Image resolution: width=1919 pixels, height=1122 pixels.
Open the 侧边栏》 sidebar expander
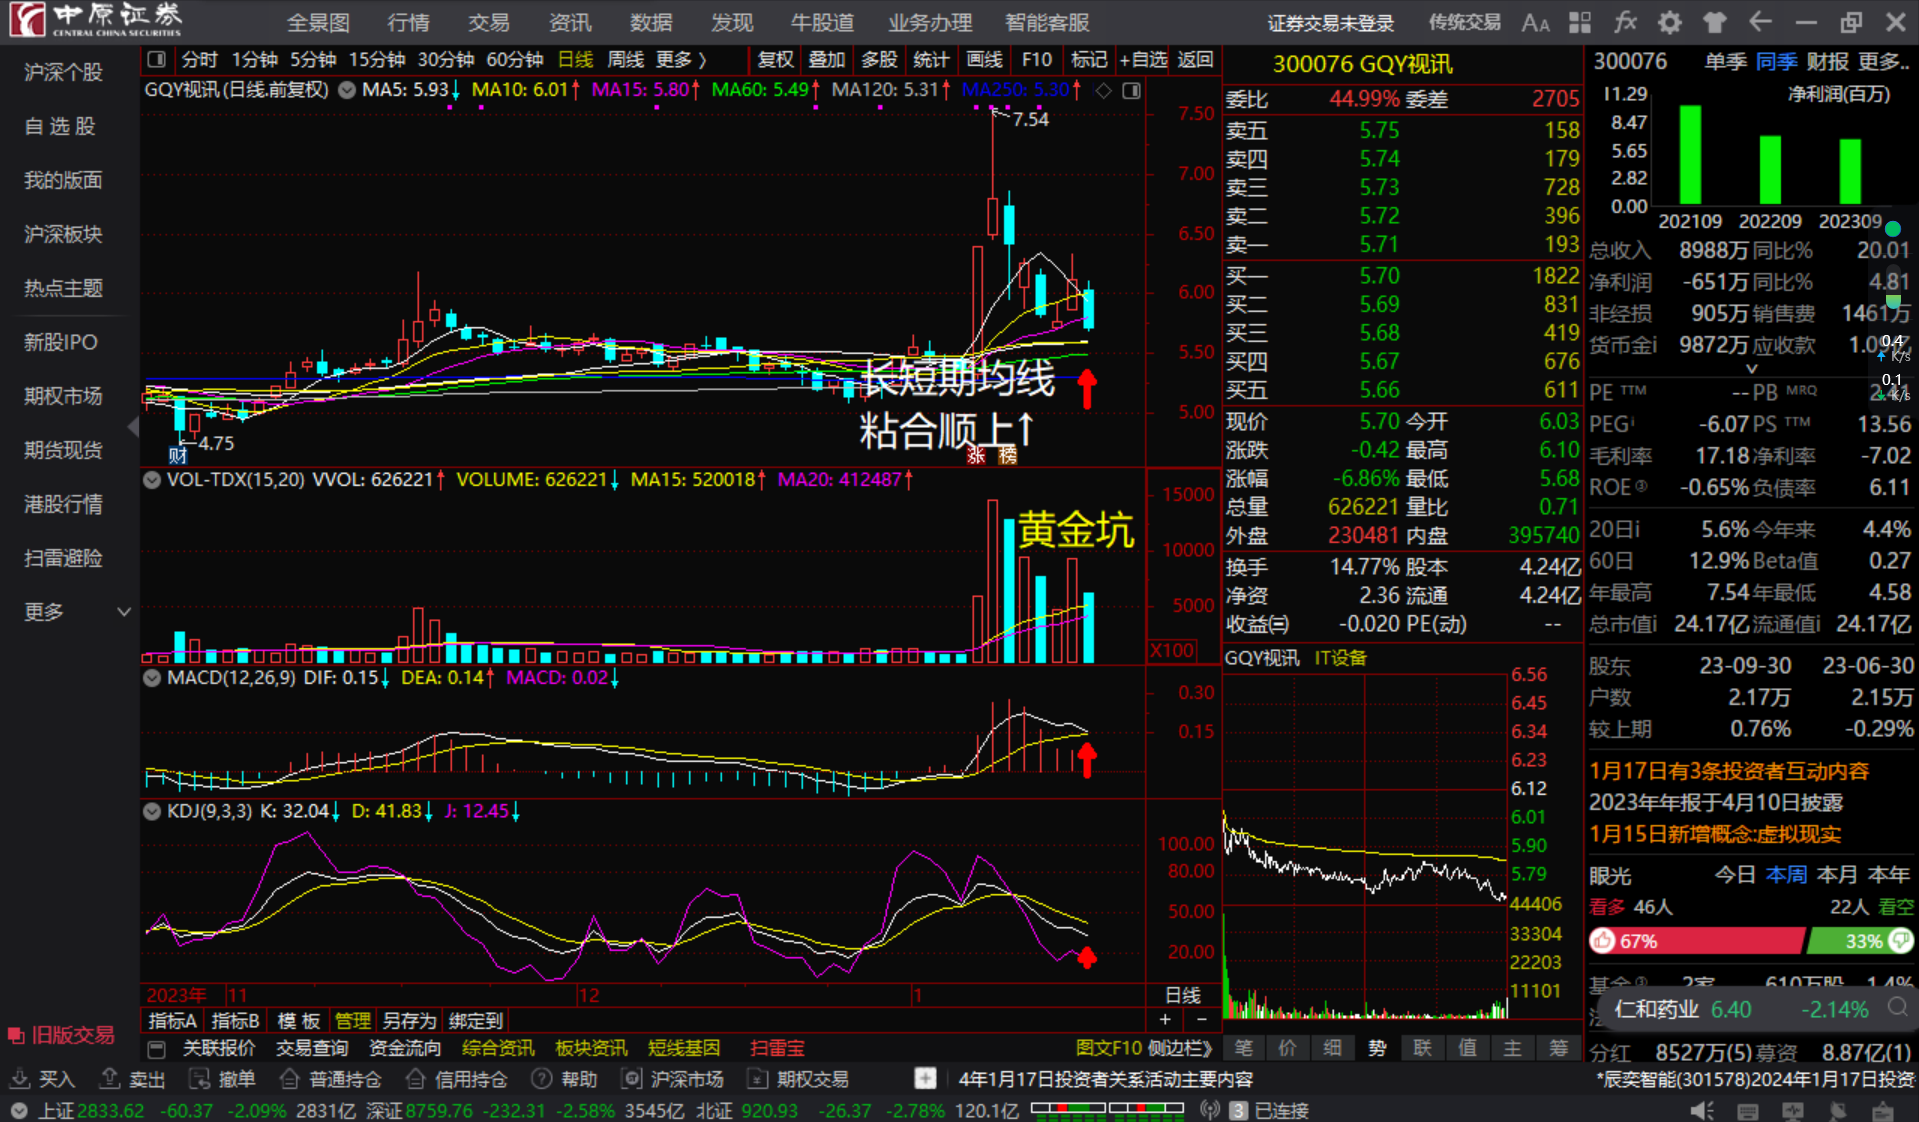1180,1048
